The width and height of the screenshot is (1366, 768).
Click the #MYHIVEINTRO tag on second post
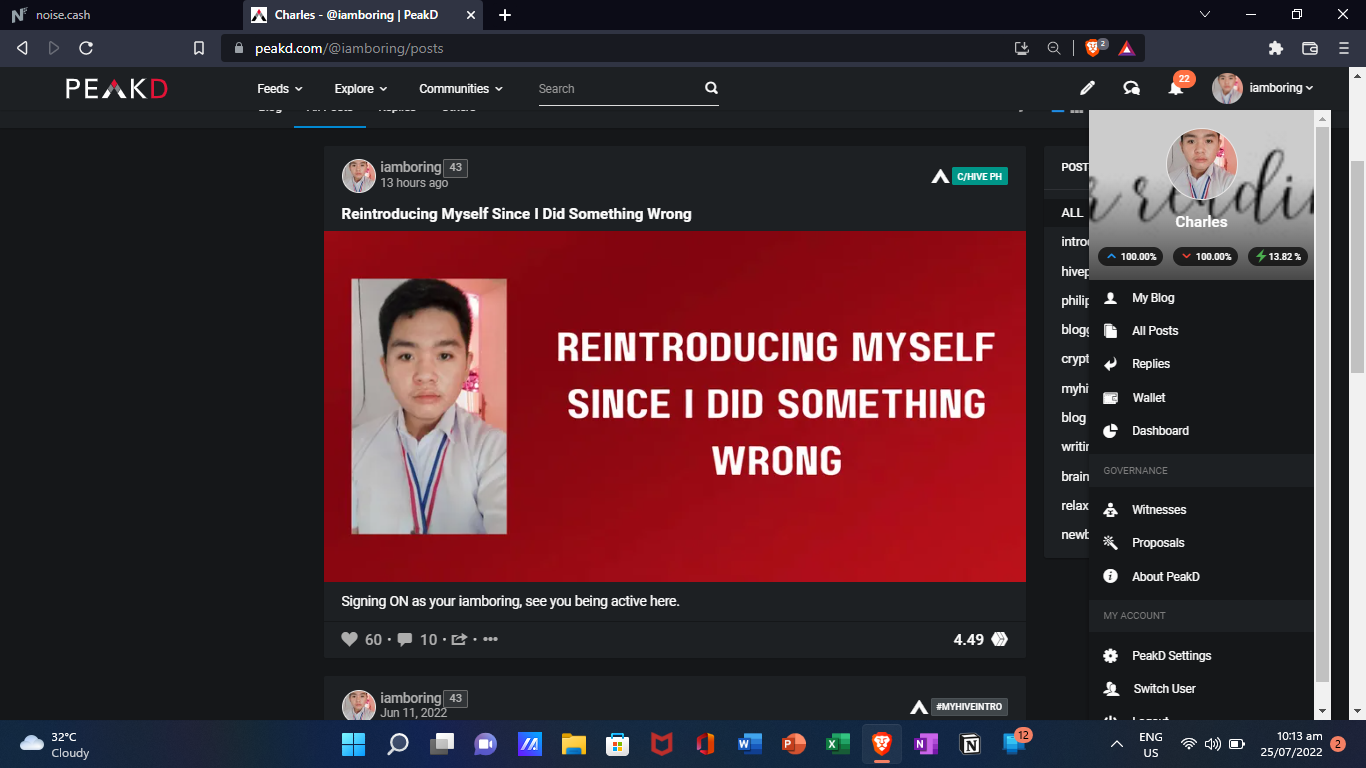[969, 707]
